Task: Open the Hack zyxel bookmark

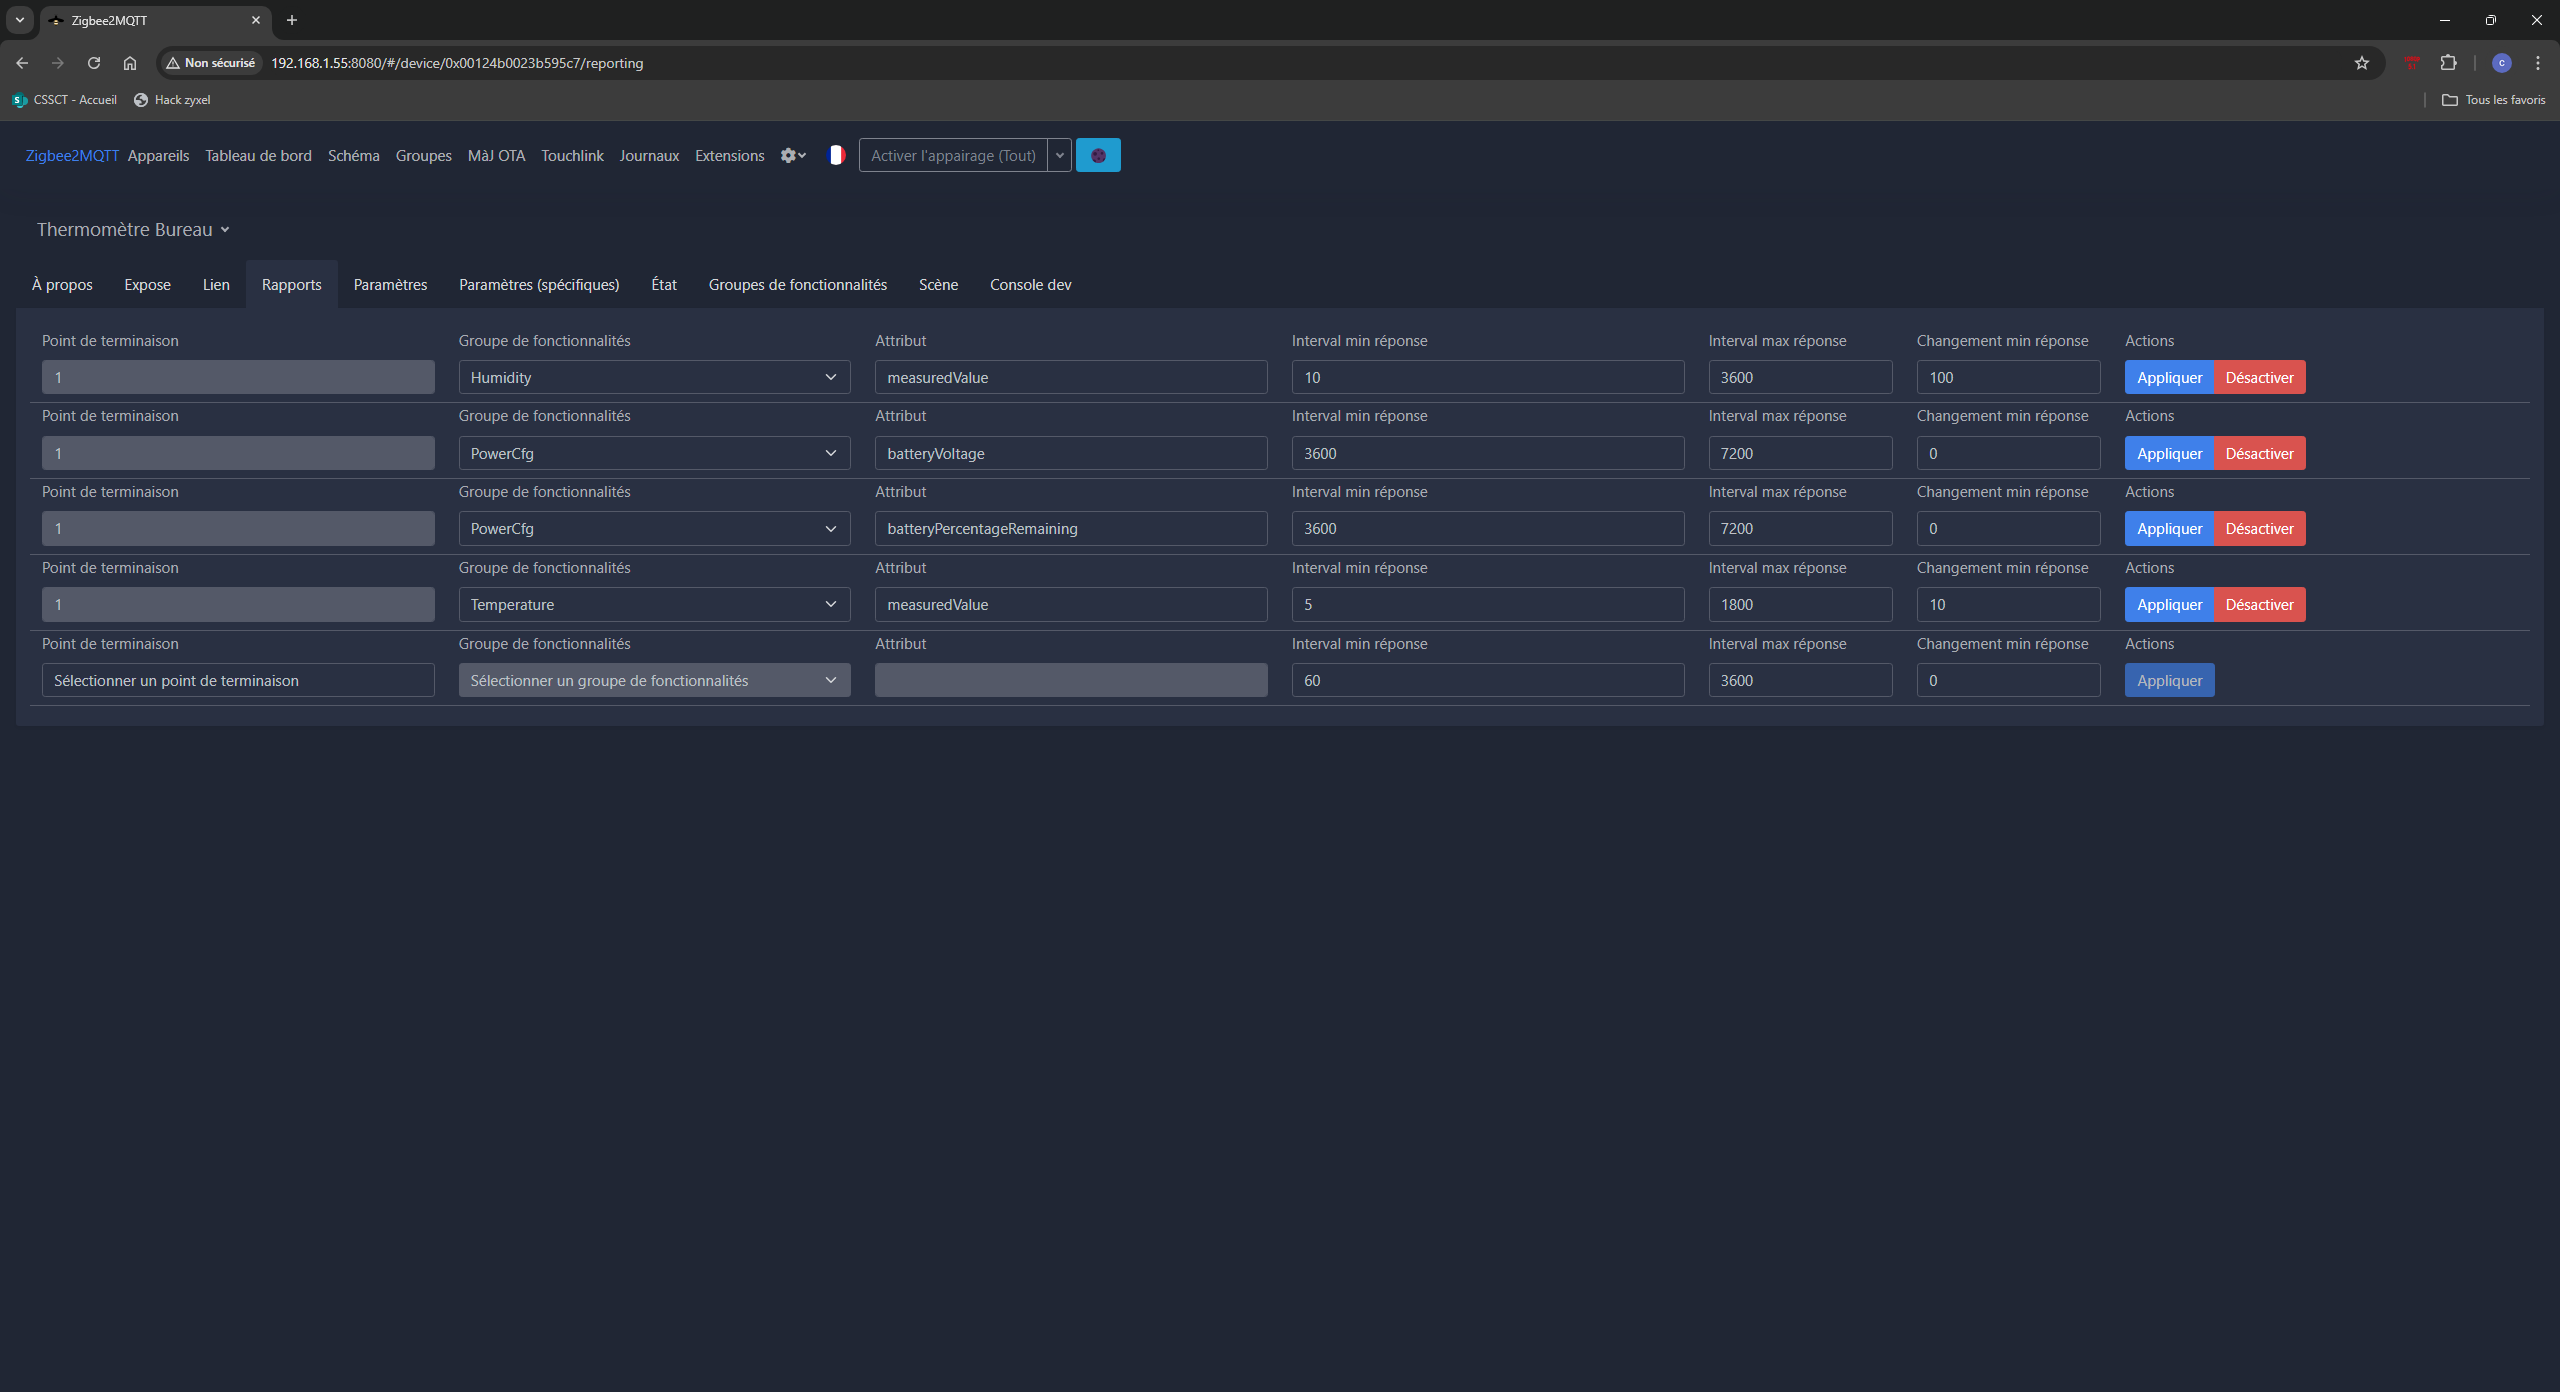Action: pyautogui.click(x=172, y=100)
